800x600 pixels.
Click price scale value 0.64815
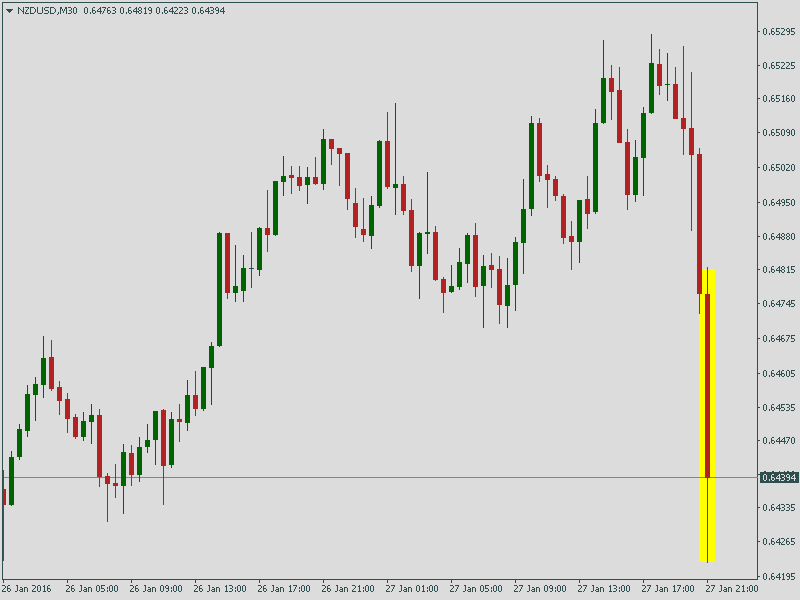click(779, 269)
